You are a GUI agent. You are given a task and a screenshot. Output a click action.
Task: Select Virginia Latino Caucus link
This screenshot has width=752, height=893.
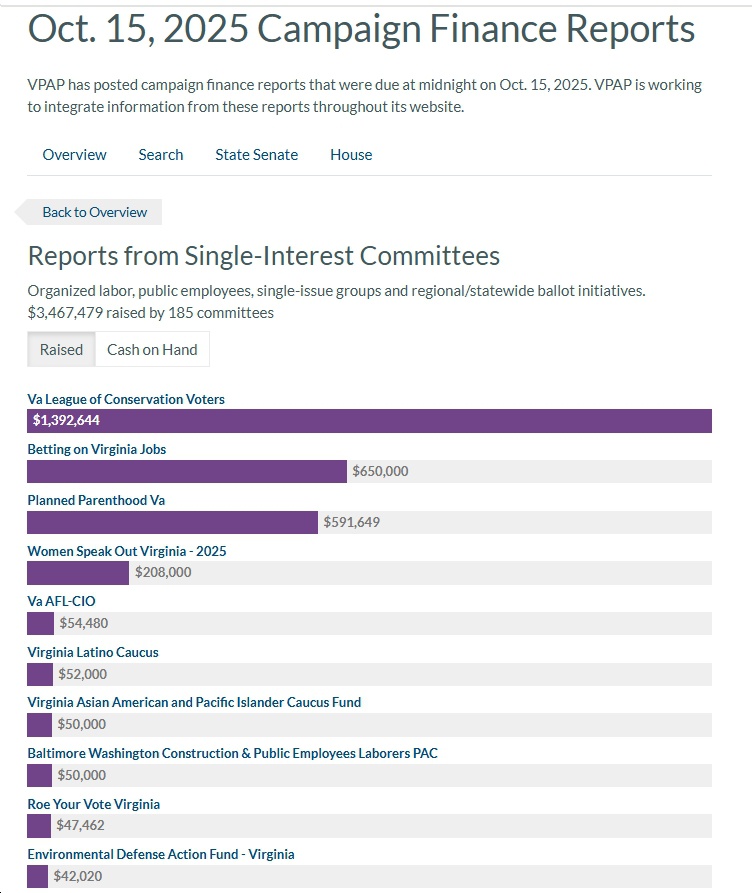click(x=93, y=652)
